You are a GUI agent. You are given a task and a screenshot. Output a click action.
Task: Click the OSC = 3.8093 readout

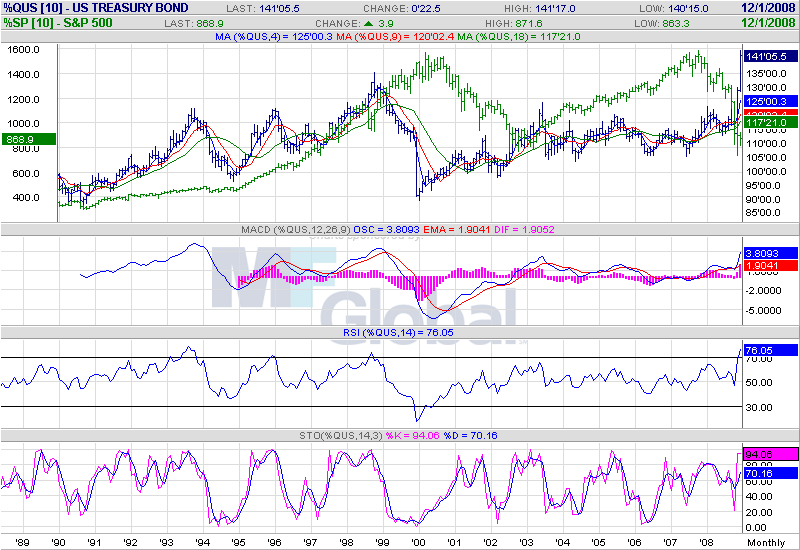387,230
